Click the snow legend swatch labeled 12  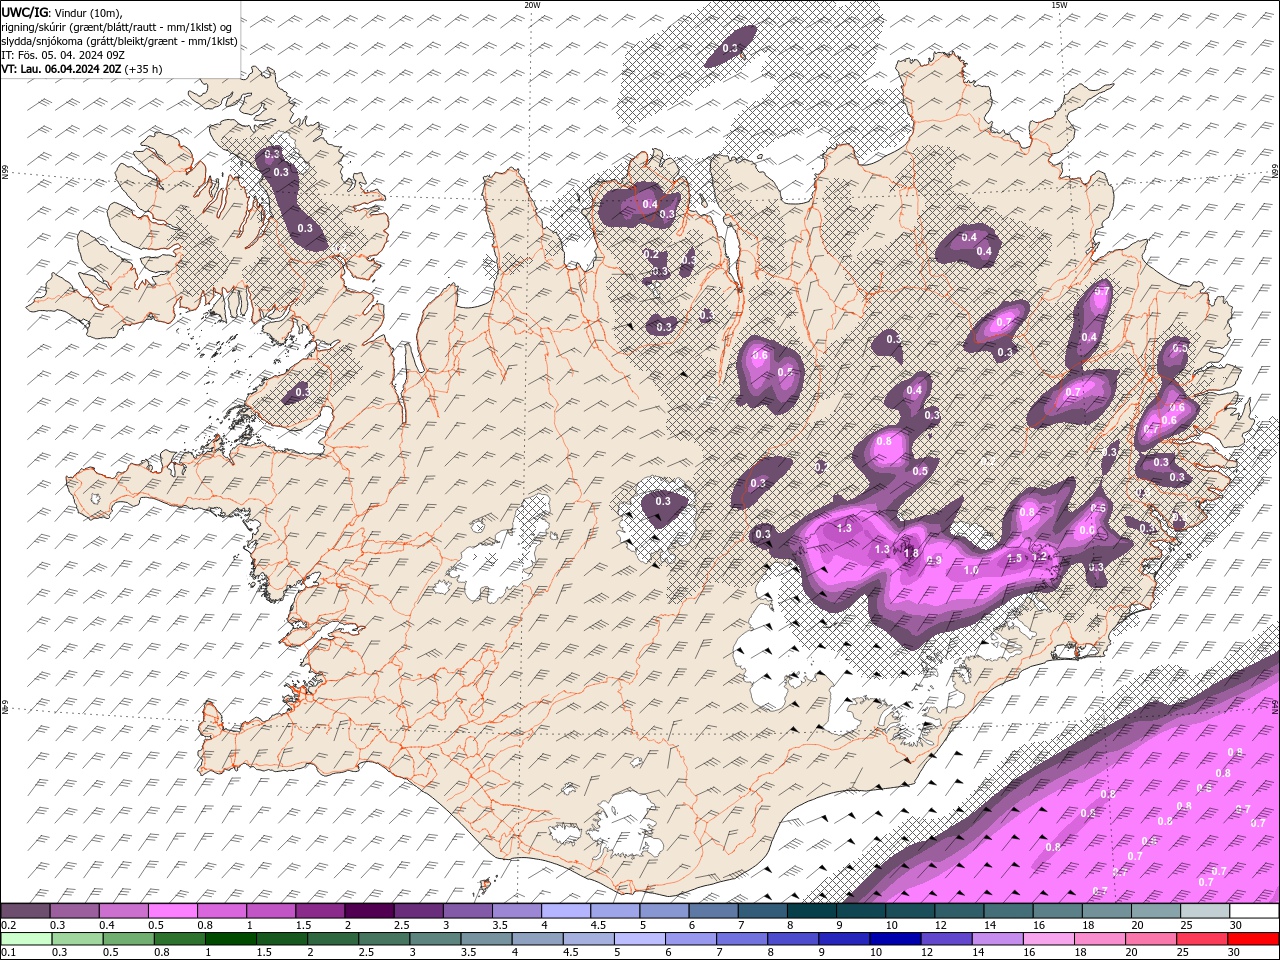[x=958, y=911]
